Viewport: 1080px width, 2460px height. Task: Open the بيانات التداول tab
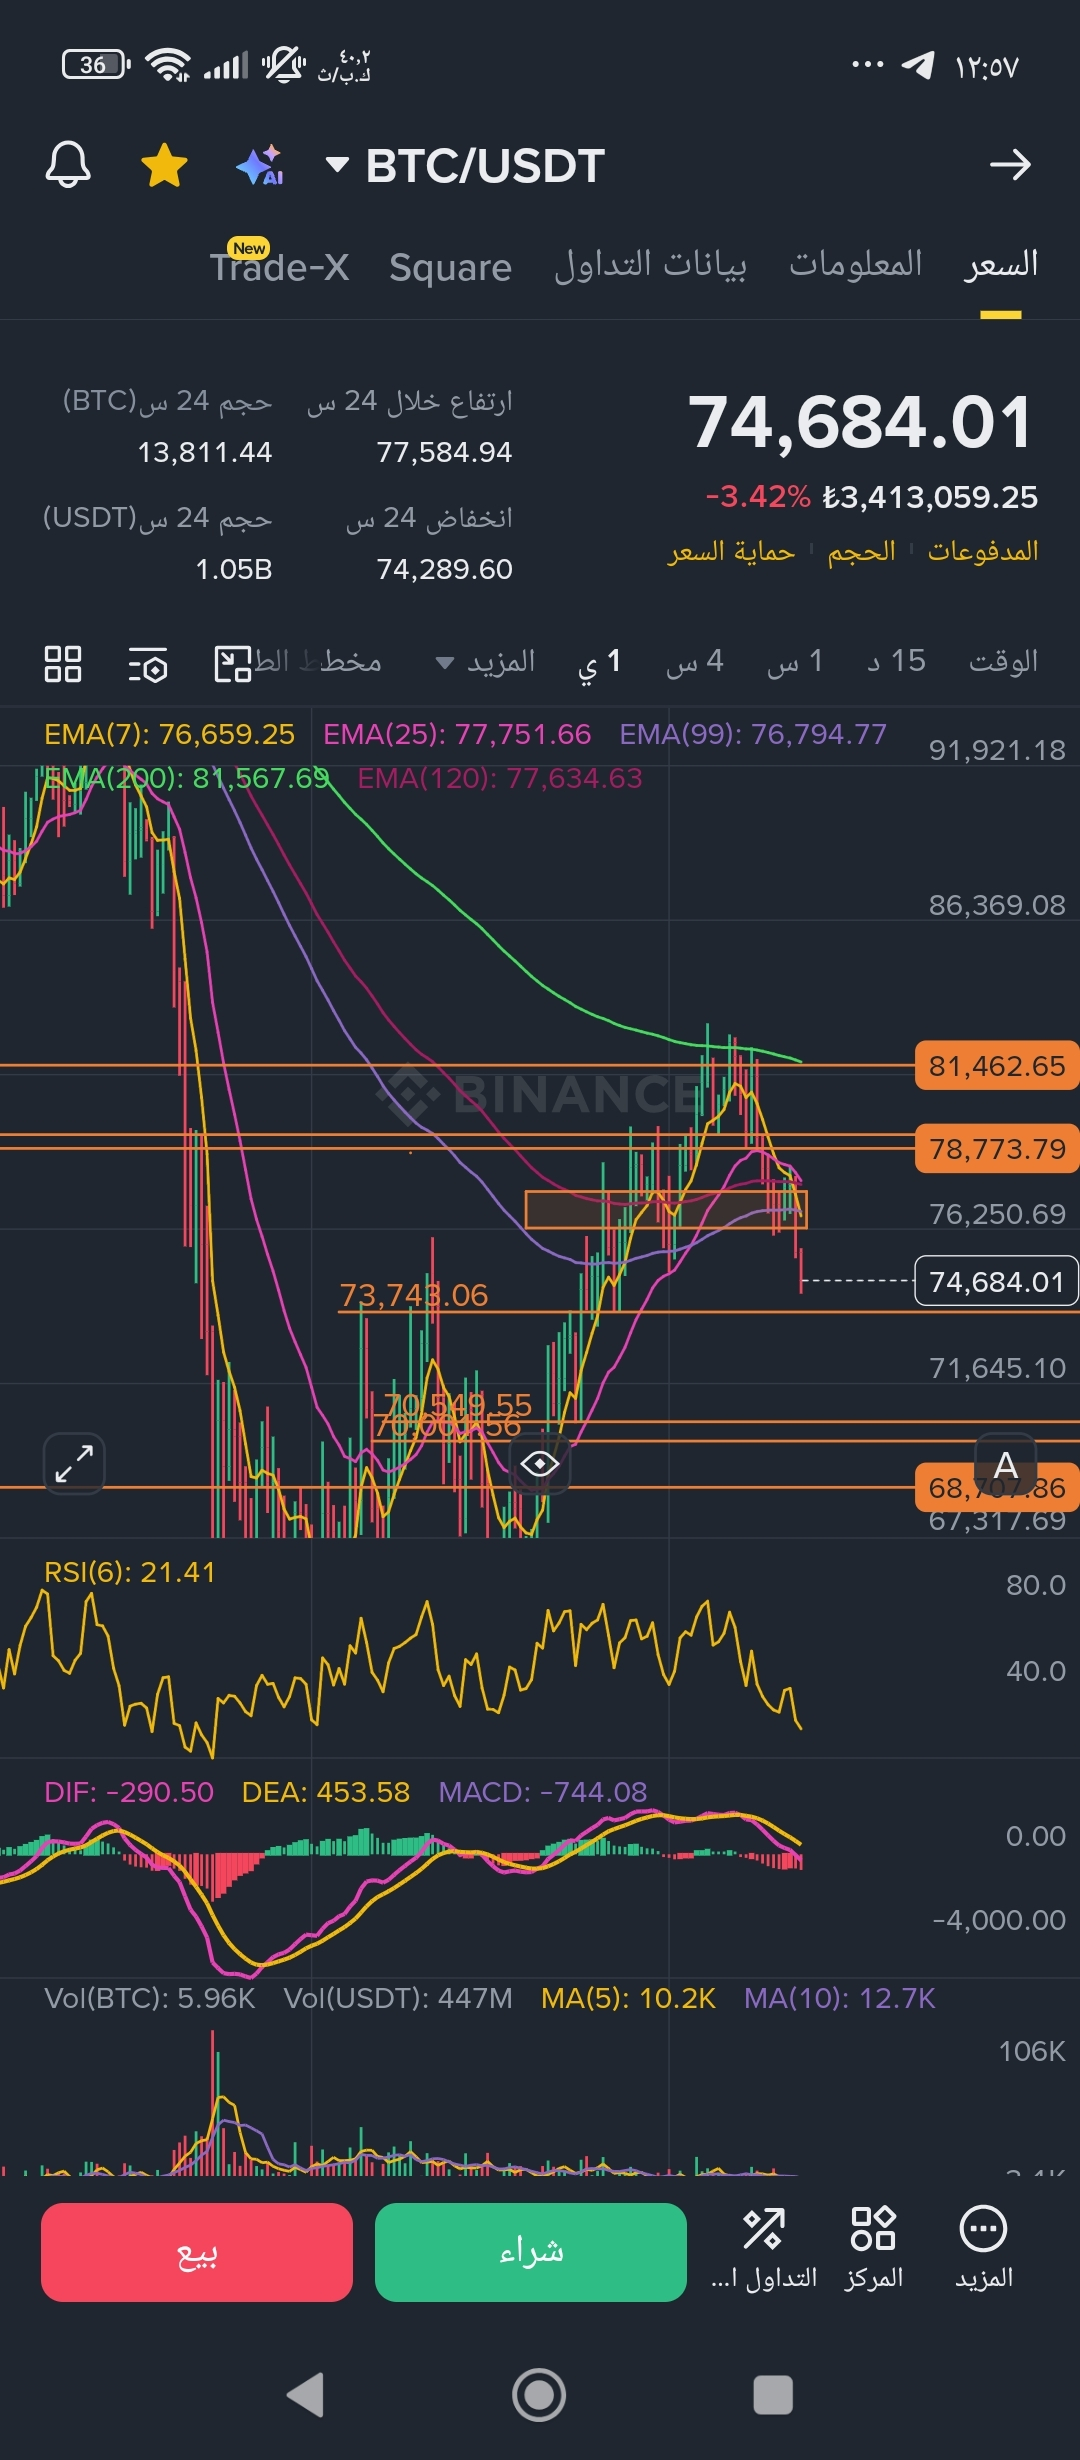tap(650, 265)
